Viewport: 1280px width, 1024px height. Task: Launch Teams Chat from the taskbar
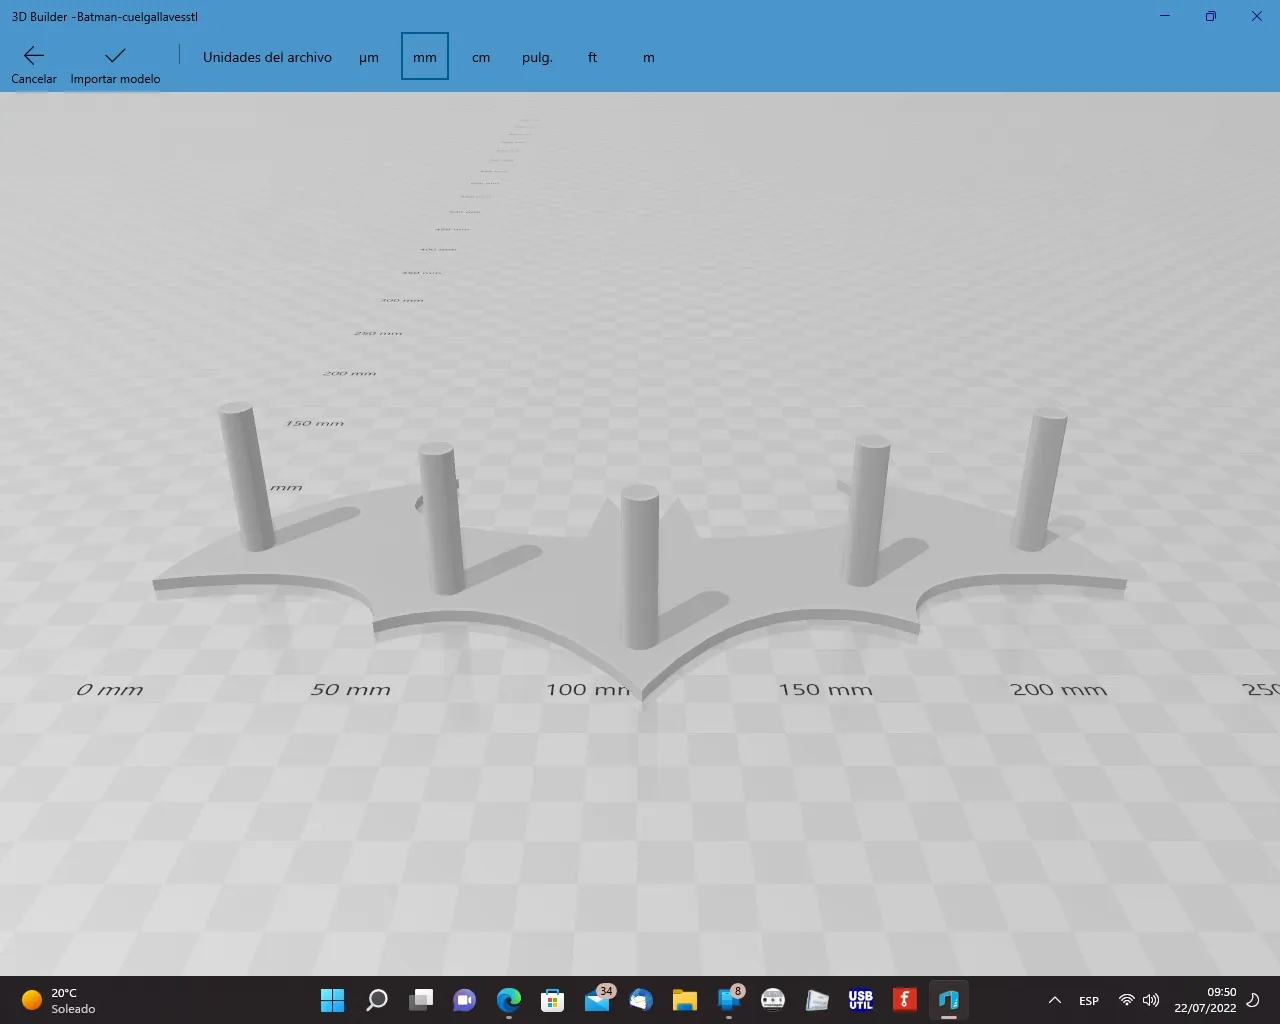pyautogui.click(x=465, y=1000)
